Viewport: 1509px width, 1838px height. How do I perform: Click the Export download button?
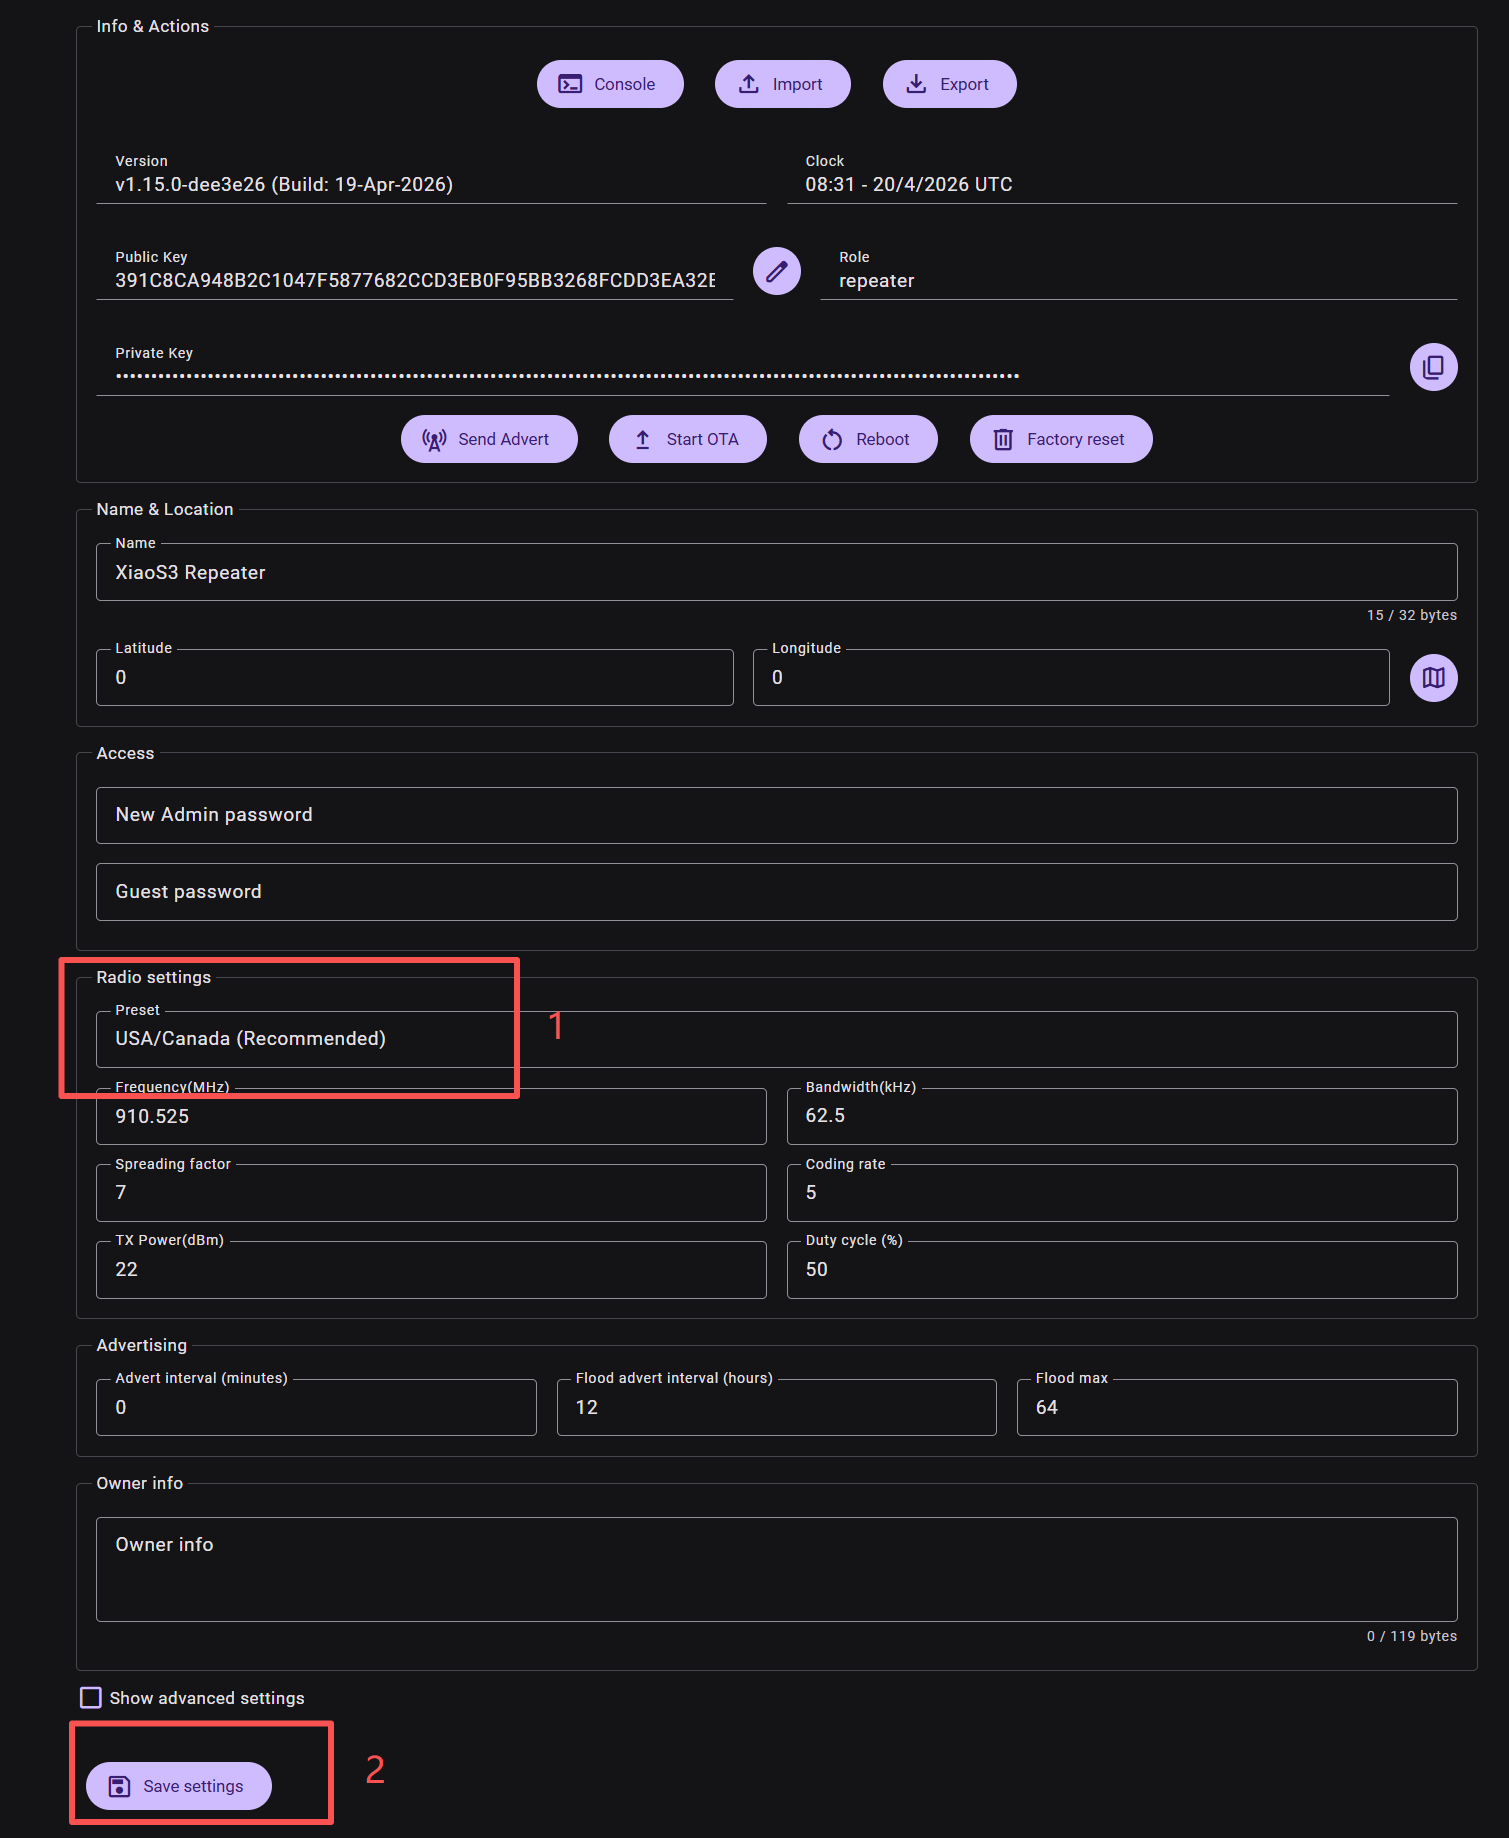pos(949,84)
